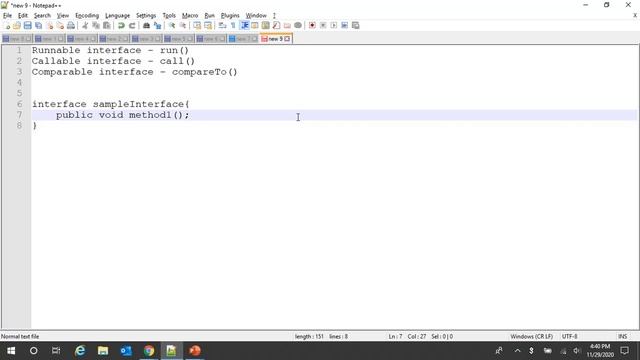
Task: Open the File menu
Action: (7, 16)
